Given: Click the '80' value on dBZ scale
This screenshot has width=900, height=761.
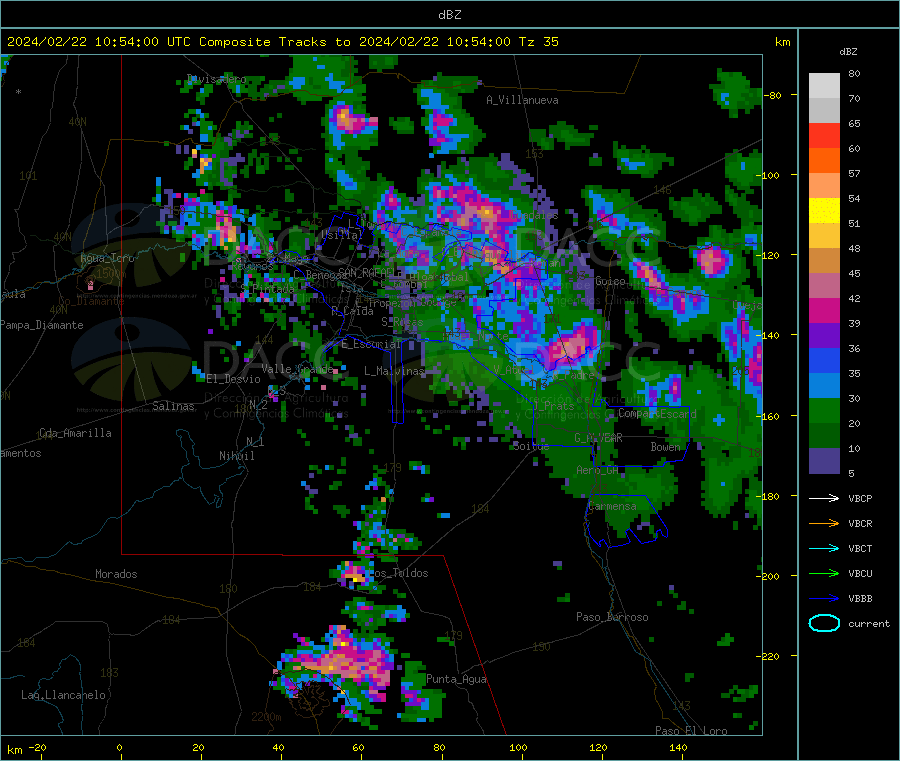Looking at the screenshot, I should pos(854,73).
